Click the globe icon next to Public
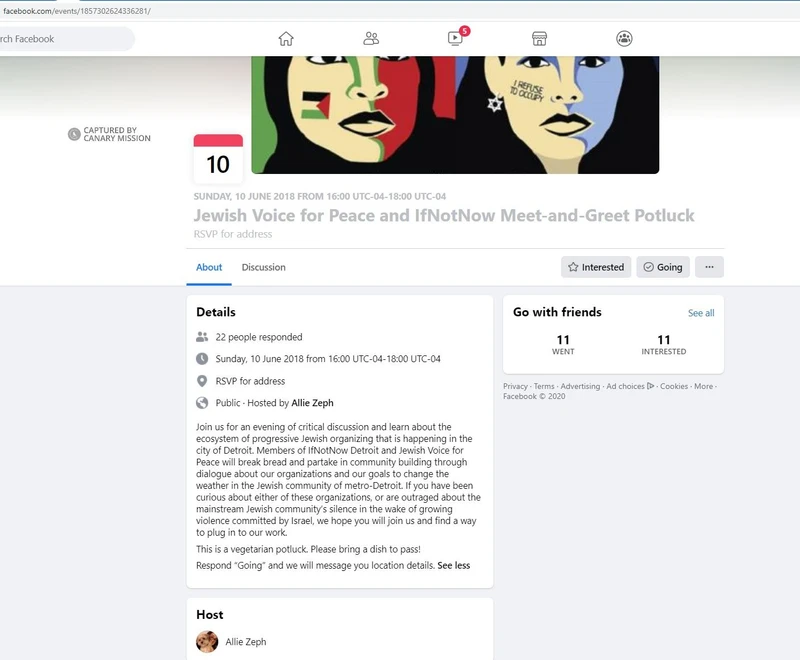The image size is (800, 660). tap(203, 404)
